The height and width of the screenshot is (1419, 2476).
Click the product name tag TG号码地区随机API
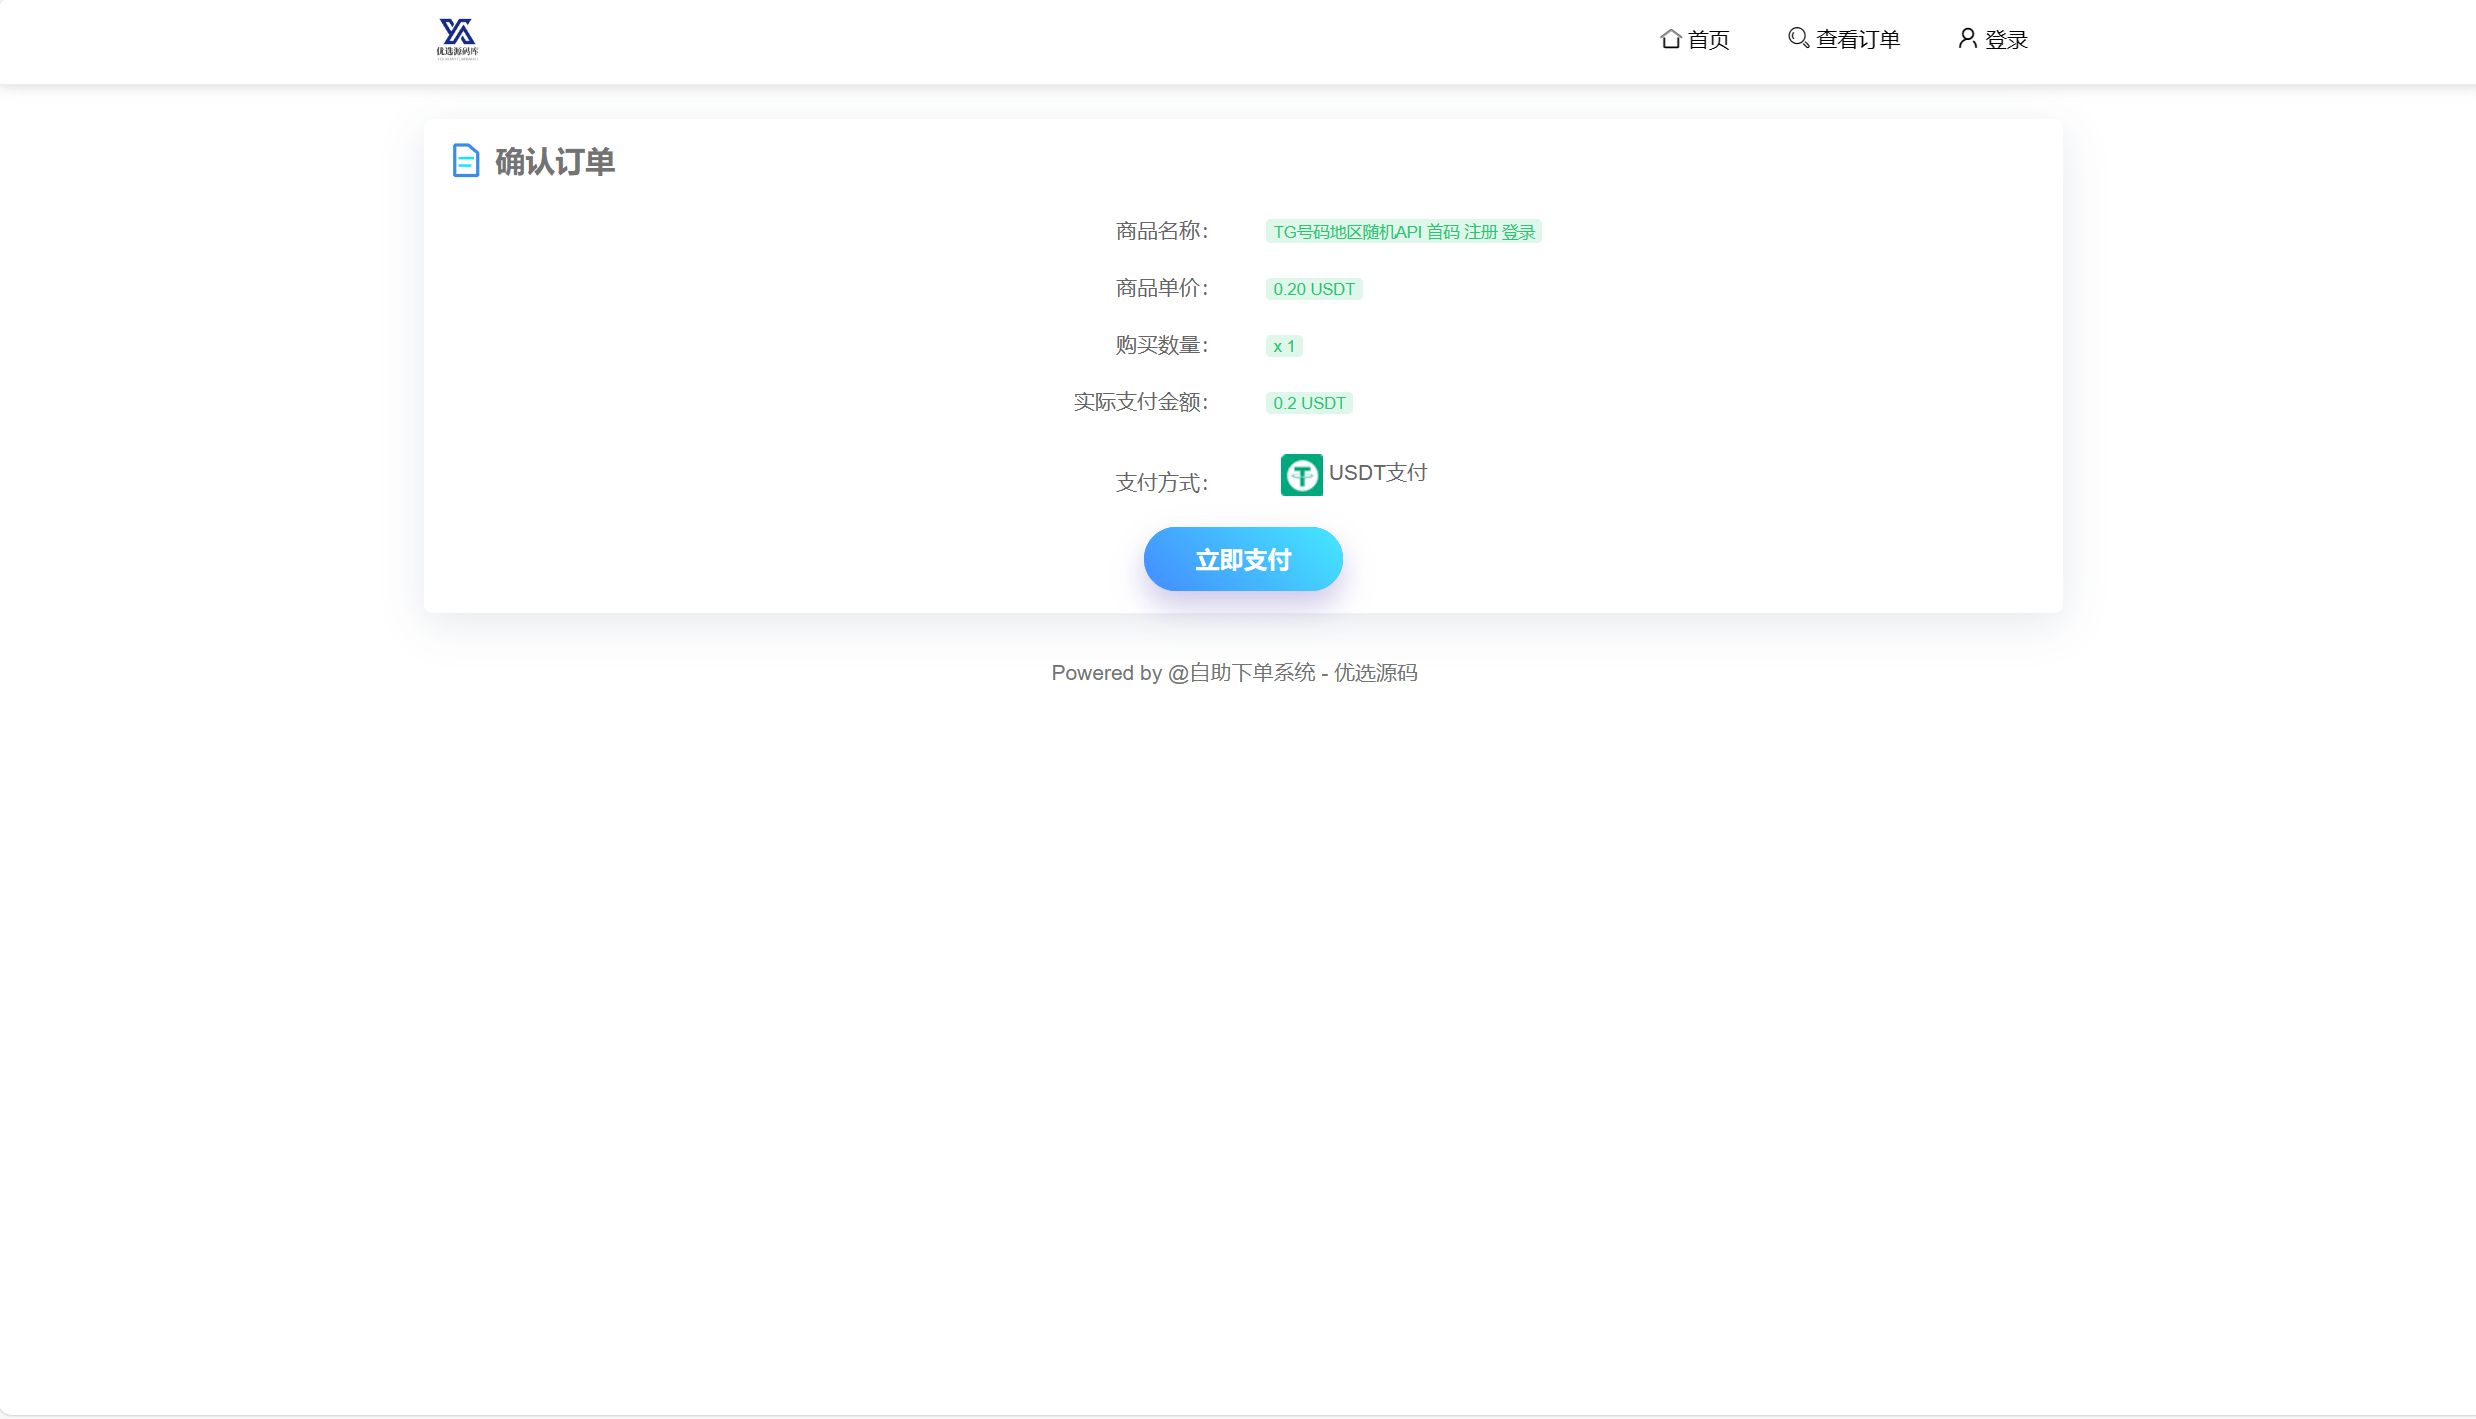1403,232
